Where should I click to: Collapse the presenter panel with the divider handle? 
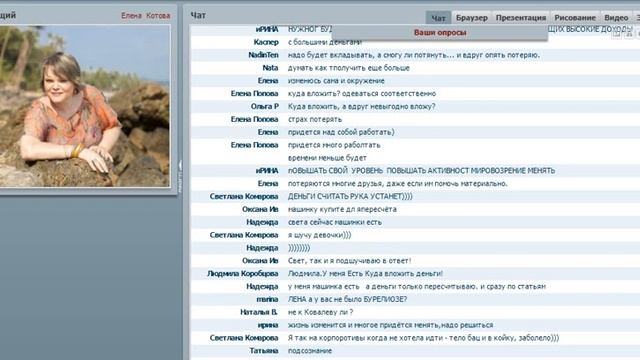[180, 176]
